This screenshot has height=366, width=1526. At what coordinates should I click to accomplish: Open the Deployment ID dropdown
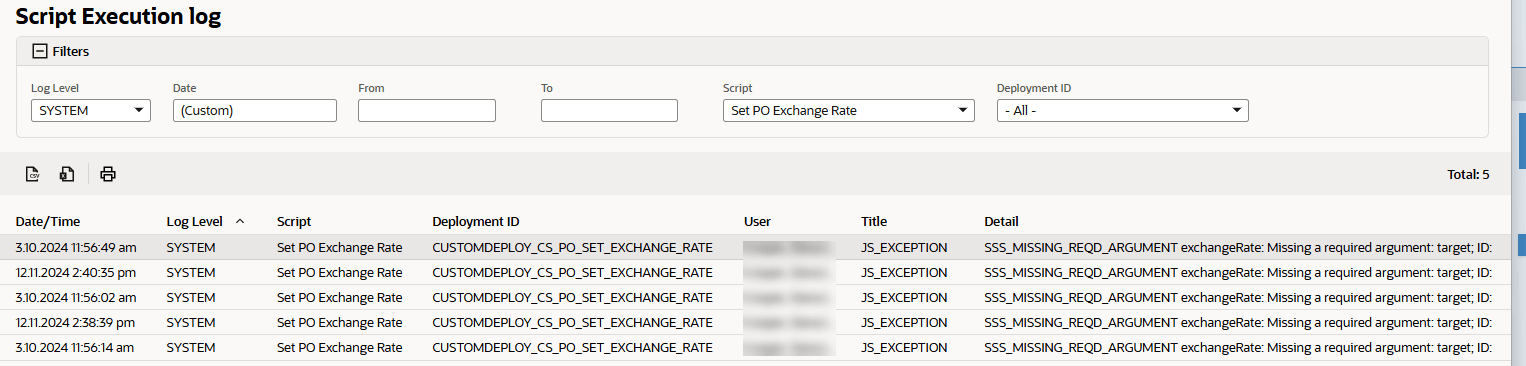click(x=1122, y=111)
